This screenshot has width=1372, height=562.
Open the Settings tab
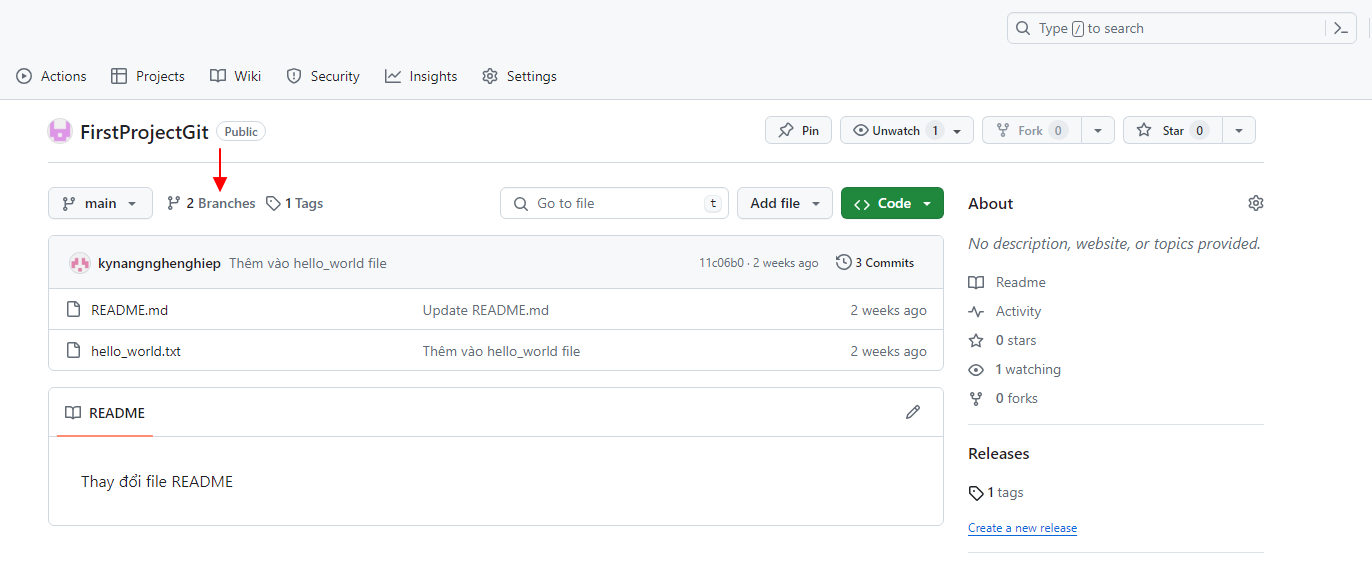click(x=519, y=76)
